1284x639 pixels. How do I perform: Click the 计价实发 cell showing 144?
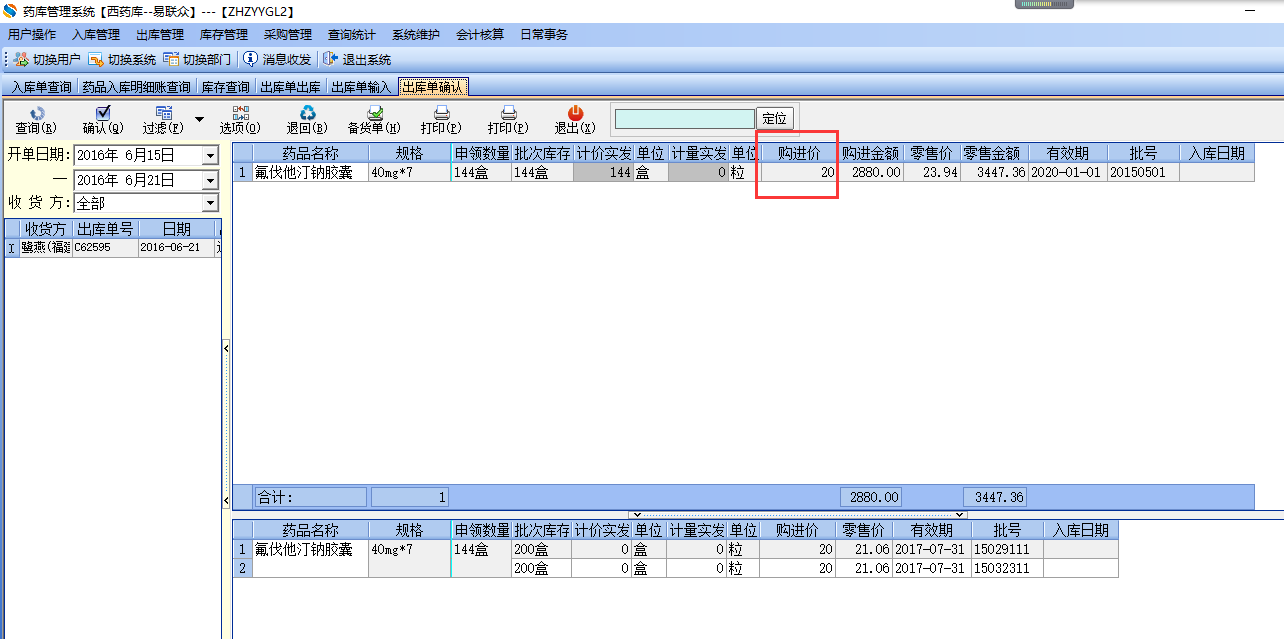(603, 172)
